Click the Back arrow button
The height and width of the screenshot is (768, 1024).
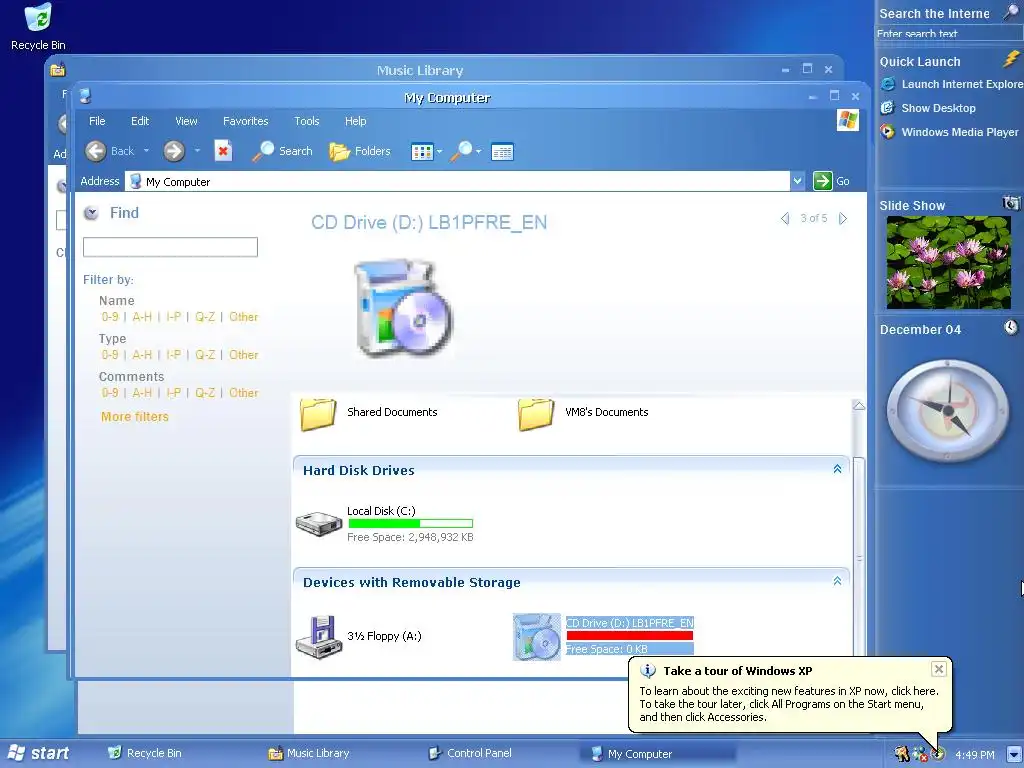point(95,151)
